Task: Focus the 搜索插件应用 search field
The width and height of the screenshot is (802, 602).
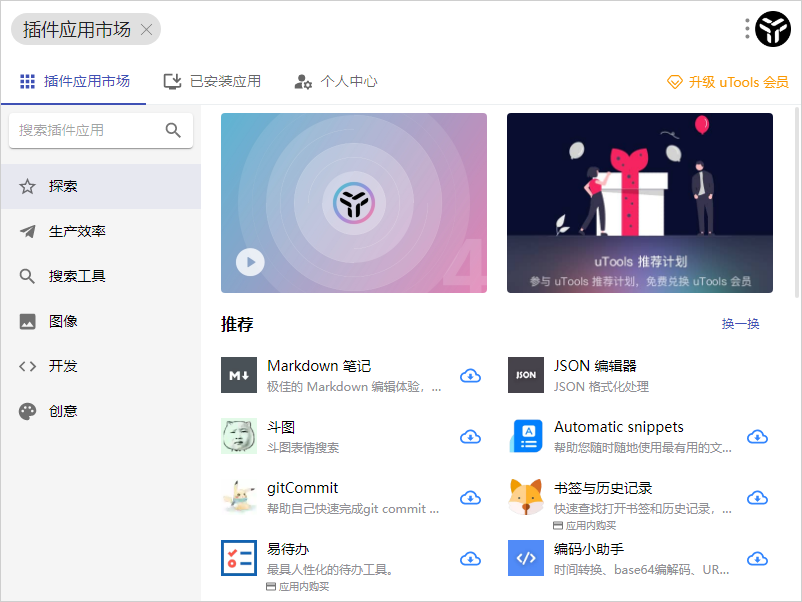Action: (x=101, y=130)
